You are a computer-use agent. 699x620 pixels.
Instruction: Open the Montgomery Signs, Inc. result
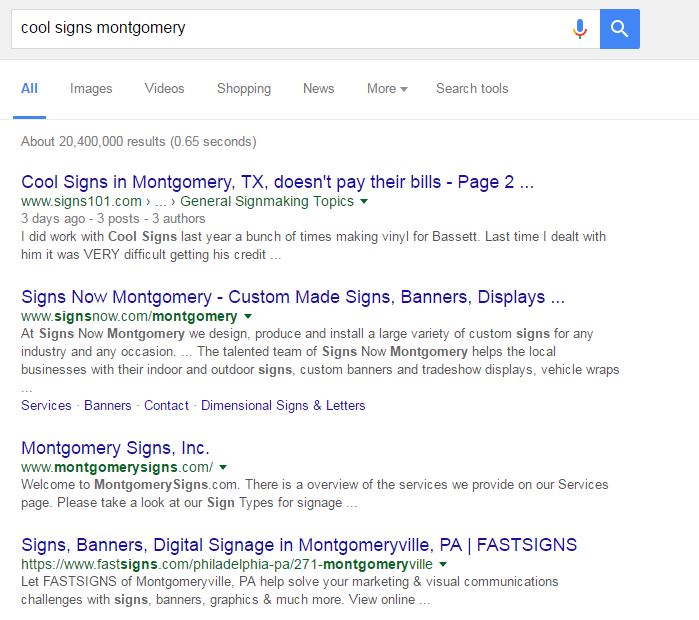(115, 448)
